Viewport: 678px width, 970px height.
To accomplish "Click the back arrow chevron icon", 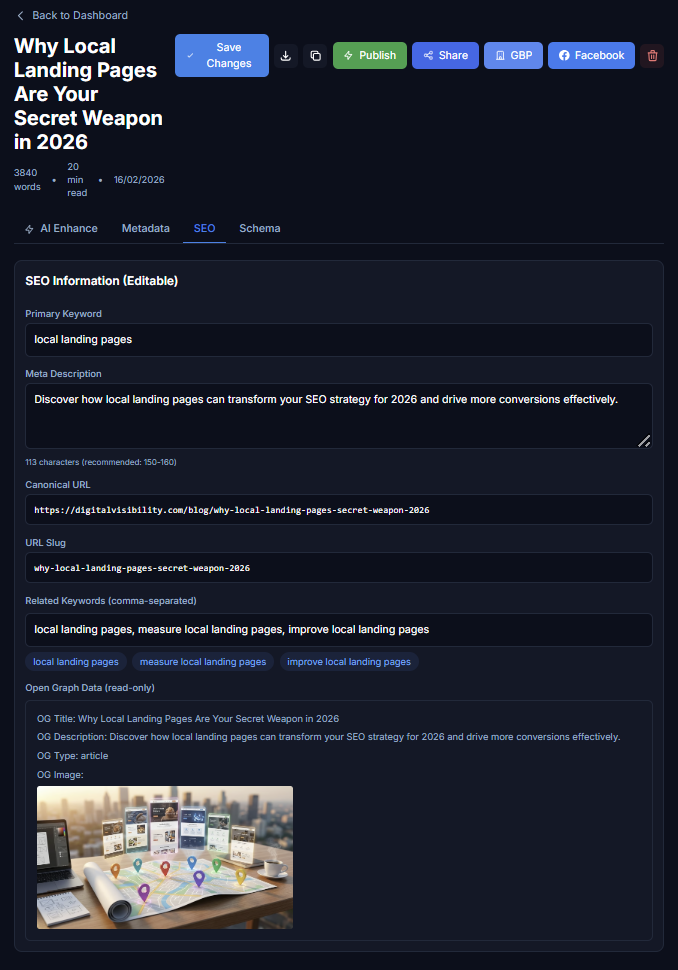I will click(20, 15).
